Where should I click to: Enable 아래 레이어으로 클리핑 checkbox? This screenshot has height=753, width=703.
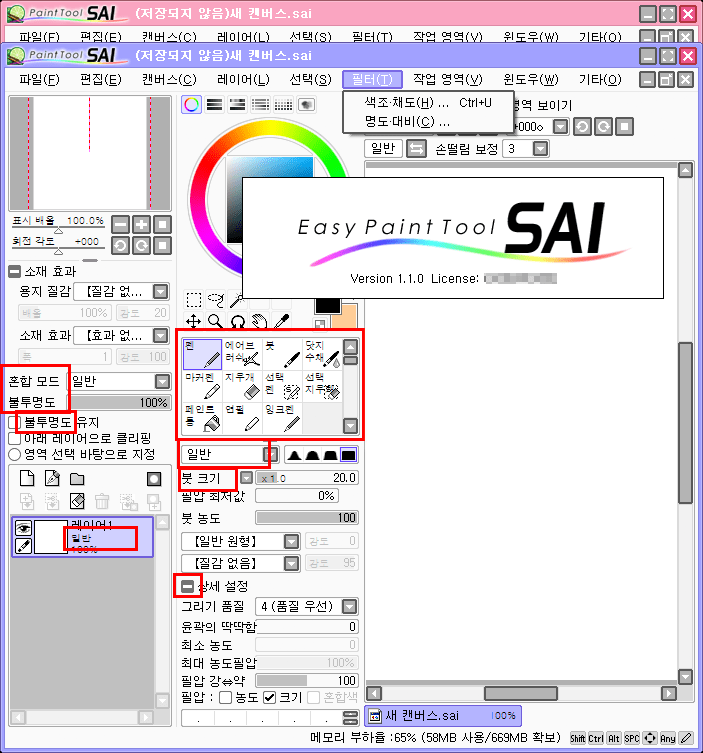[14, 438]
